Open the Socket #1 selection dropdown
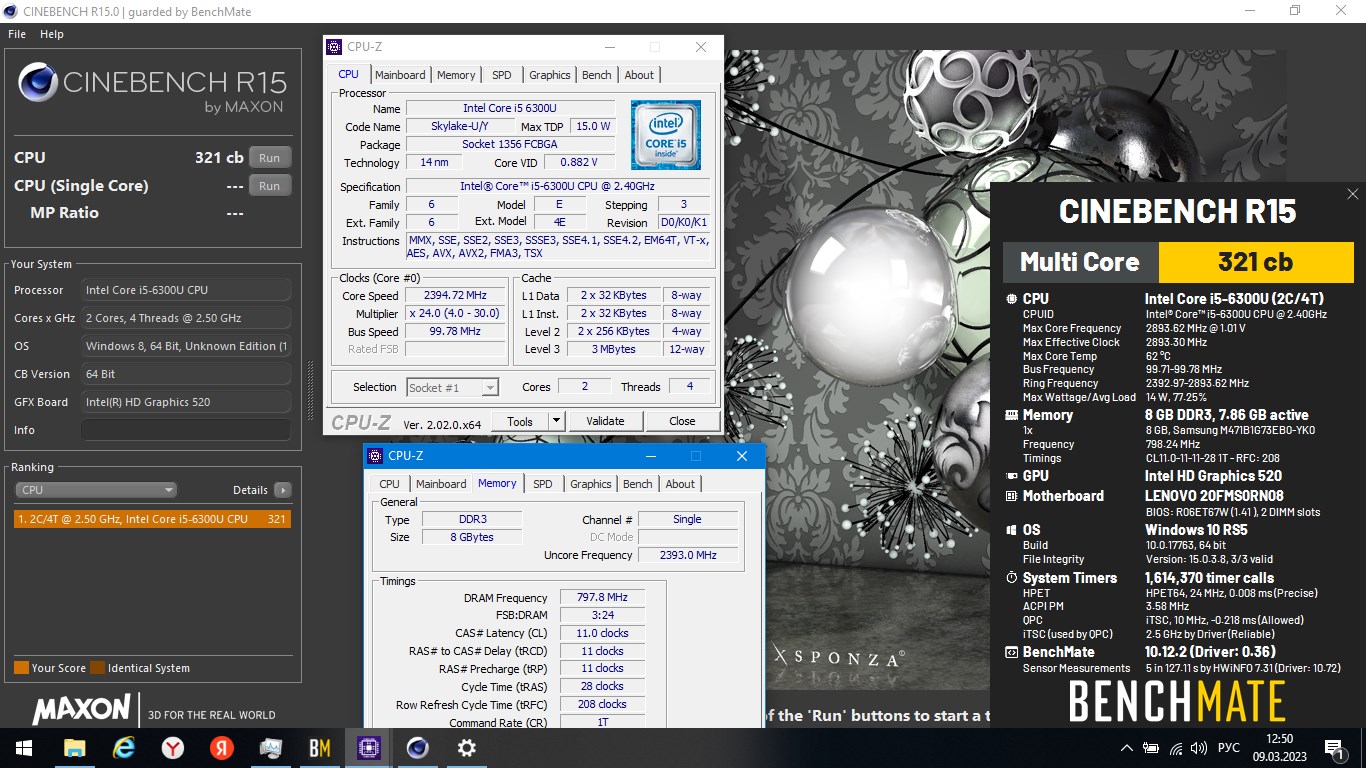 [452, 387]
